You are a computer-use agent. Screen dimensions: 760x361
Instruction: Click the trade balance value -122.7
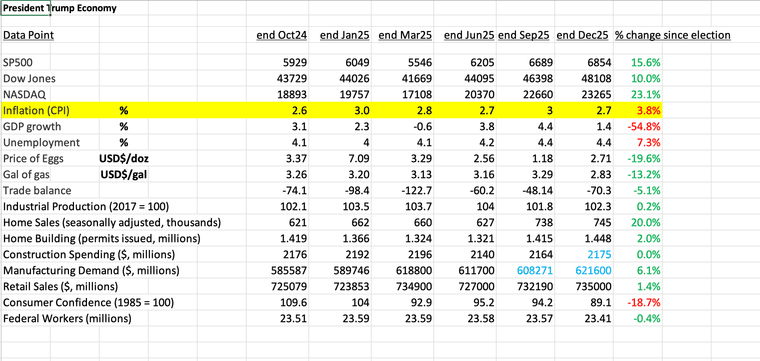pos(418,190)
